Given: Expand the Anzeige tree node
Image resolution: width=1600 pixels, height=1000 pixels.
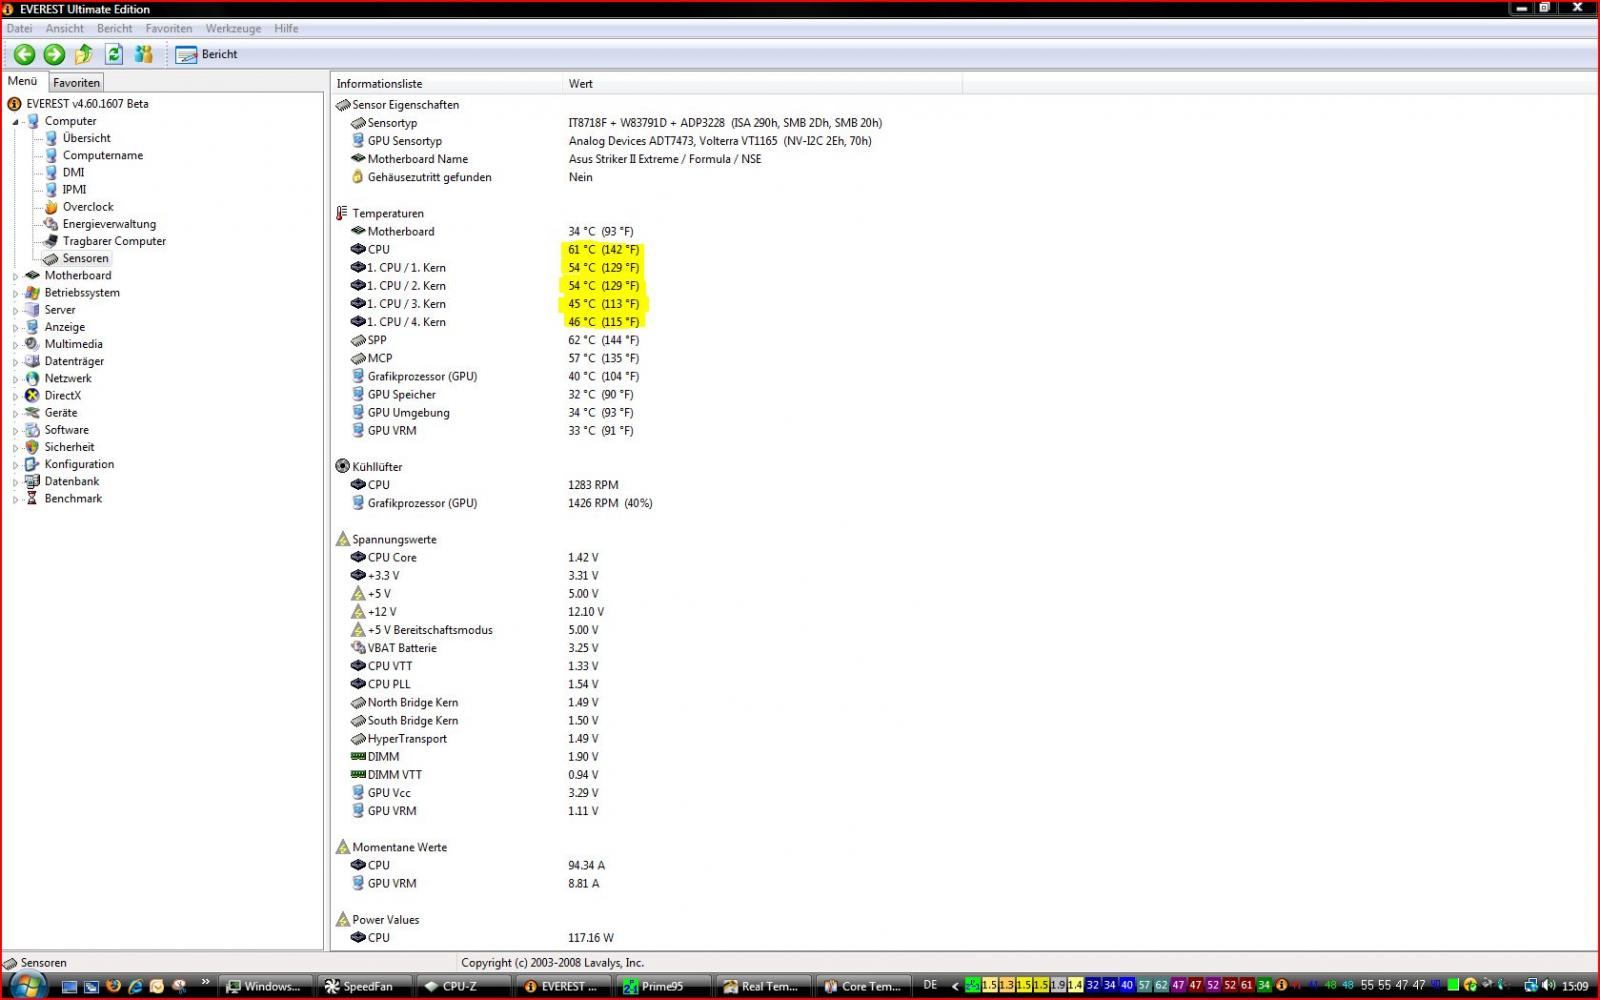Looking at the screenshot, I should coord(15,327).
